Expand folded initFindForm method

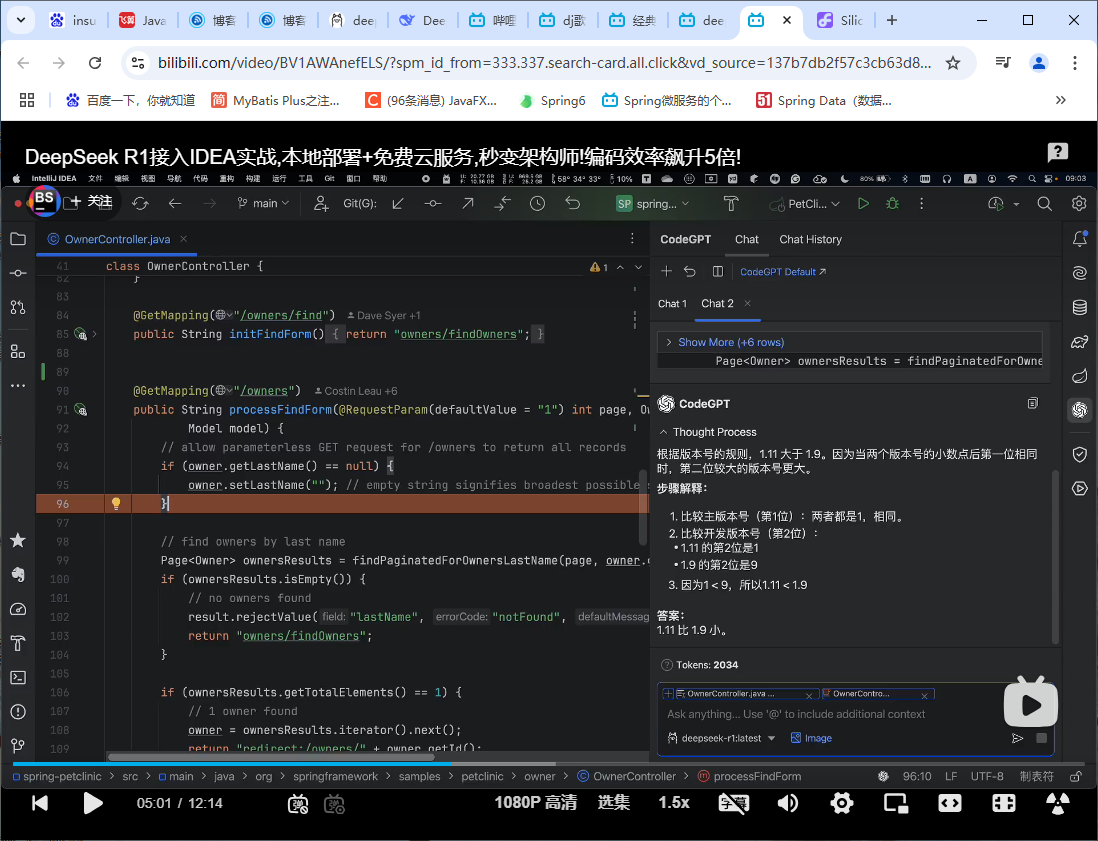coord(95,334)
